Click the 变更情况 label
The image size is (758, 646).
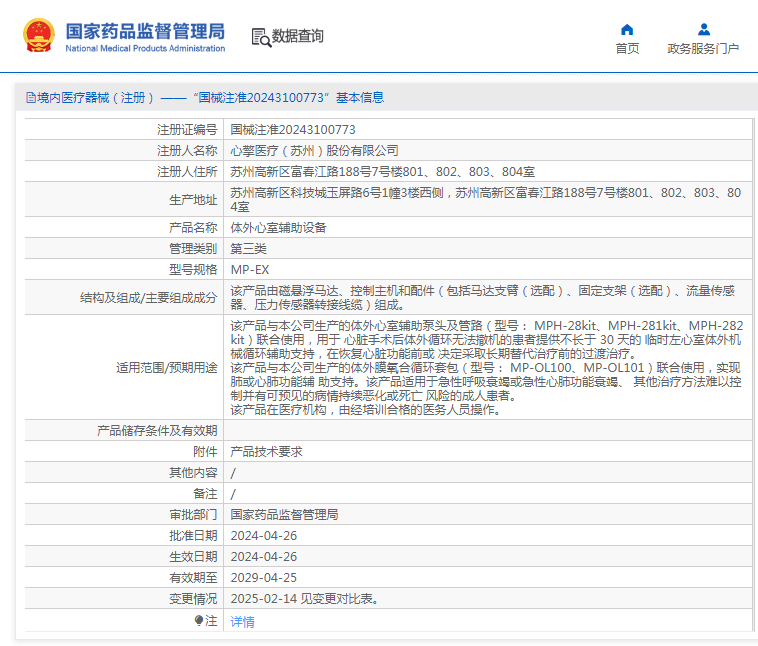(x=193, y=599)
